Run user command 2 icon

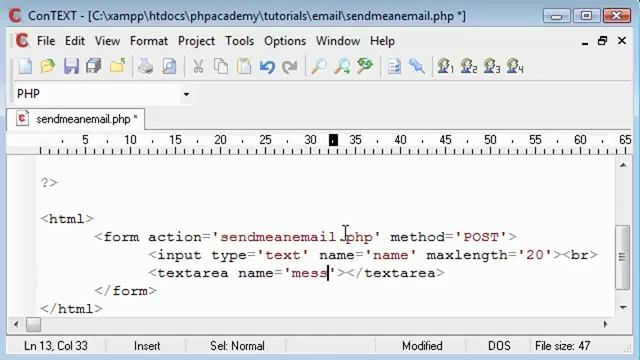point(469,66)
